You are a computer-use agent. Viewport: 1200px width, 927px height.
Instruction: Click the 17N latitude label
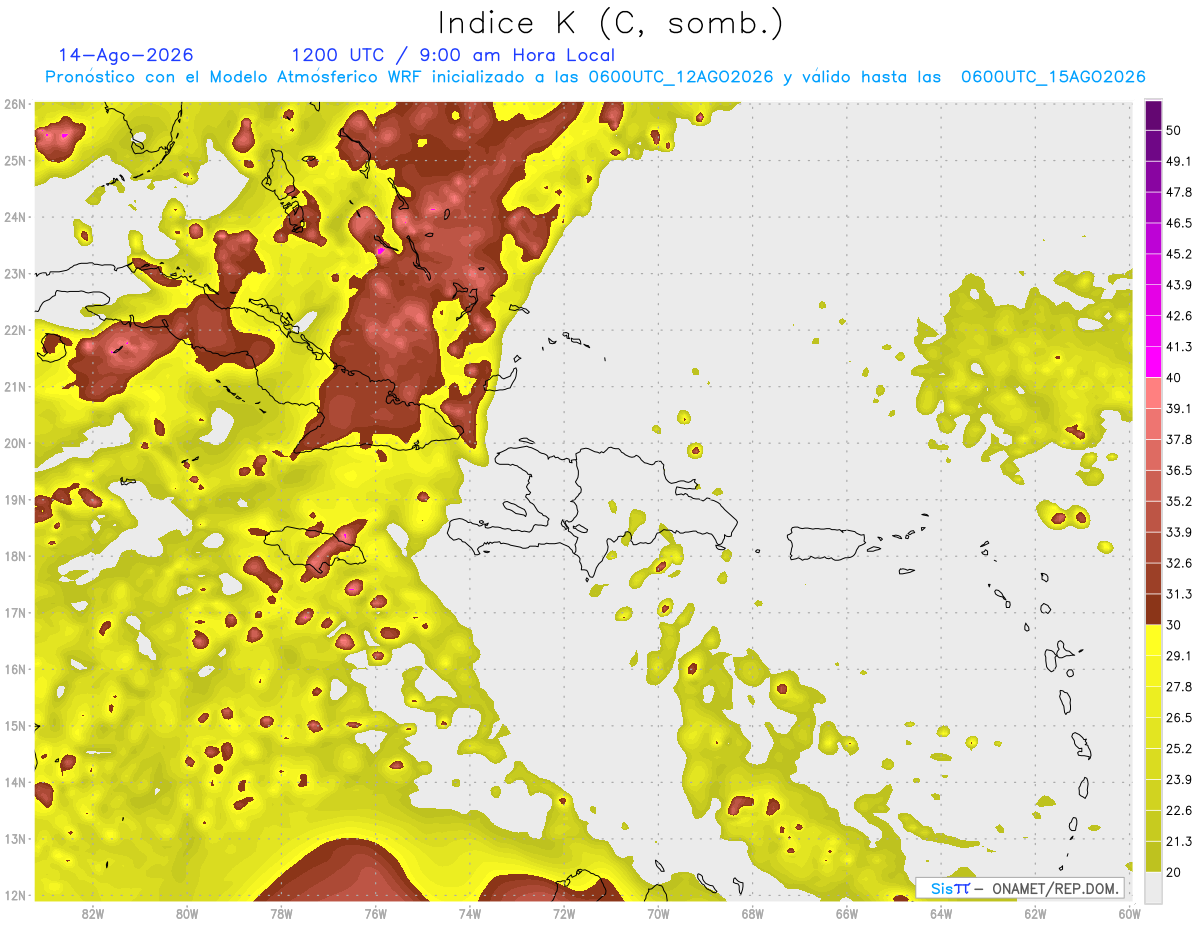point(14,612)
